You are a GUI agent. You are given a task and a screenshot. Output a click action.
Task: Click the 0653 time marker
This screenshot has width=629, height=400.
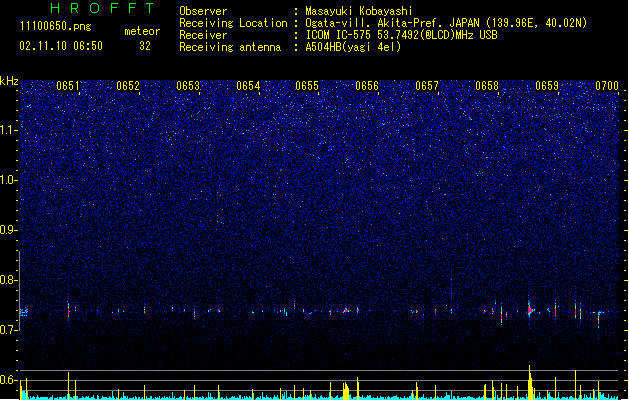click(x=187, y=86)
